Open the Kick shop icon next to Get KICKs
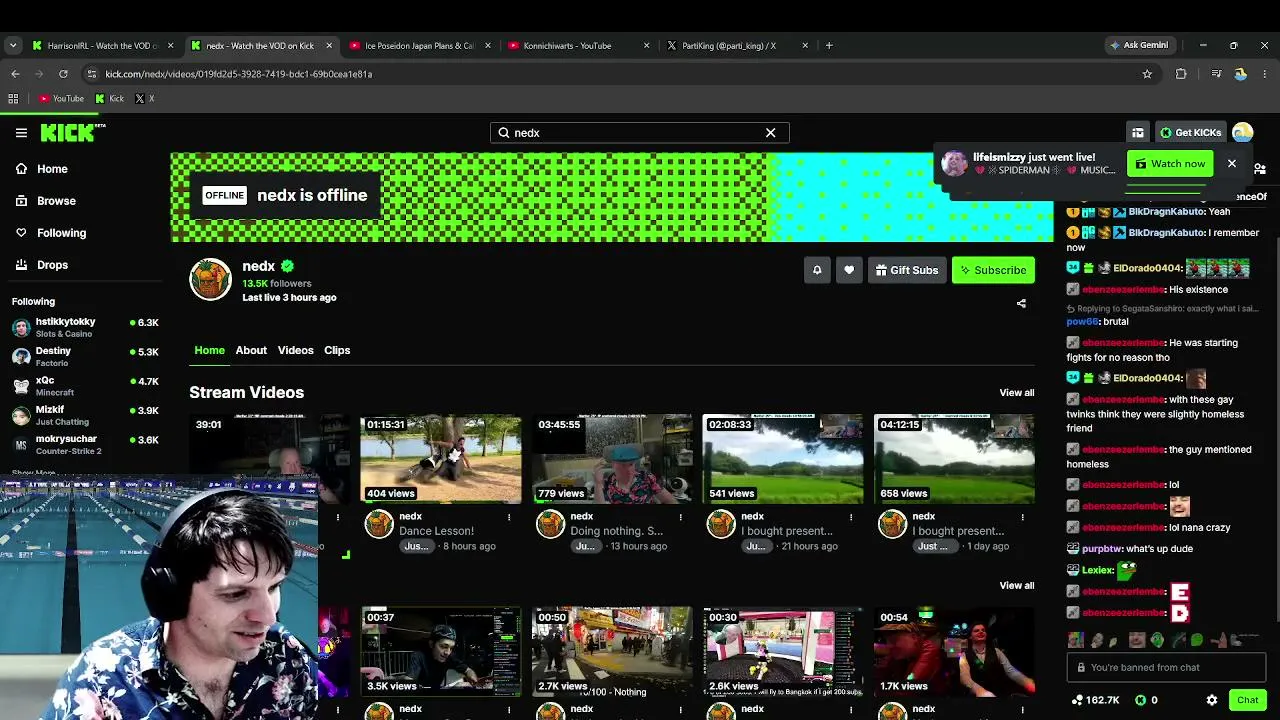Viewport: 1280px width, 720px height. (x=1138, y=132)
